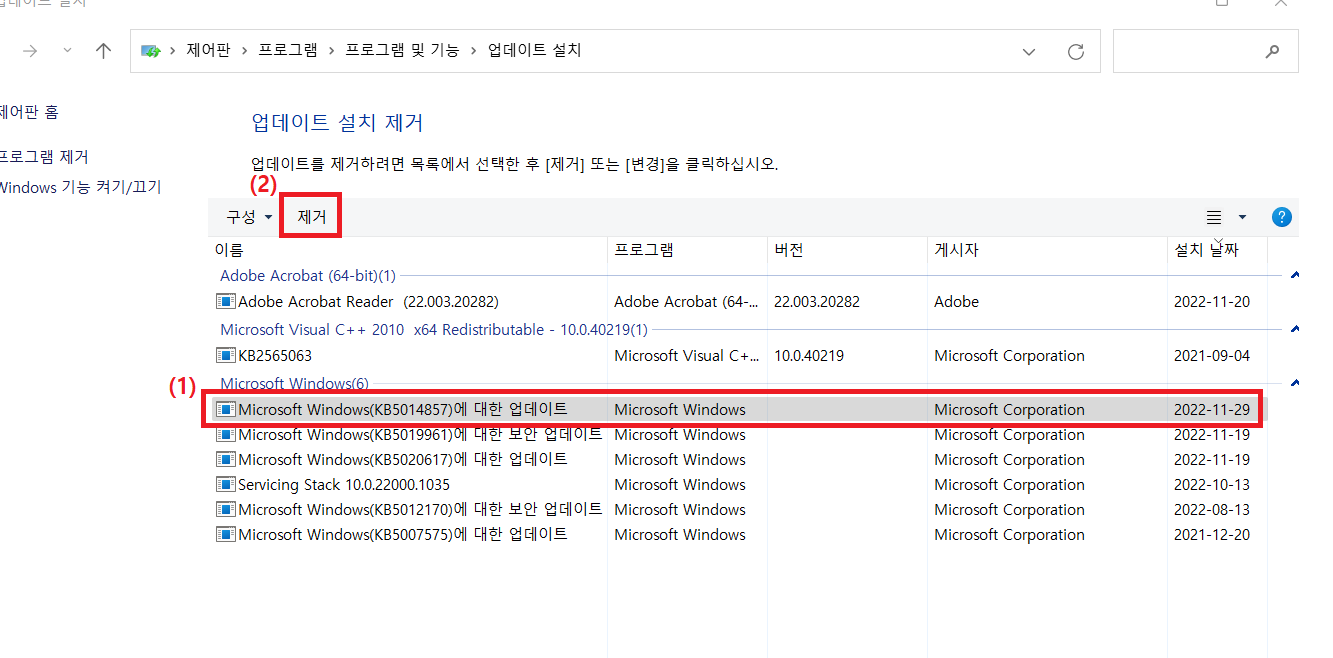Click Microsoft Windows(6) group header
Viewport: 1333px width, 658px height.
(294, 383)
